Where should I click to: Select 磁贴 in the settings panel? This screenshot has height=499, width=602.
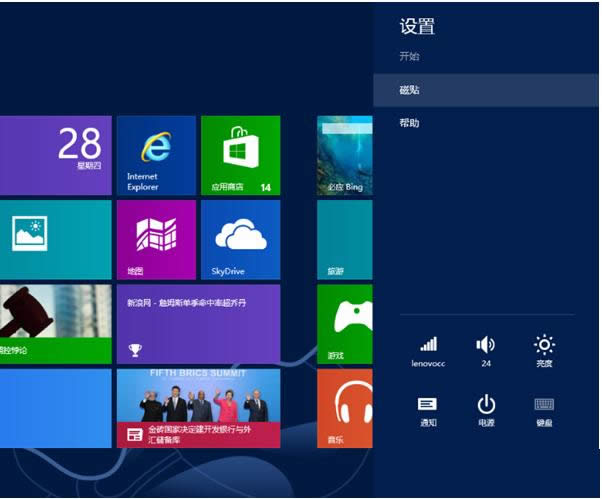(486, 90)
